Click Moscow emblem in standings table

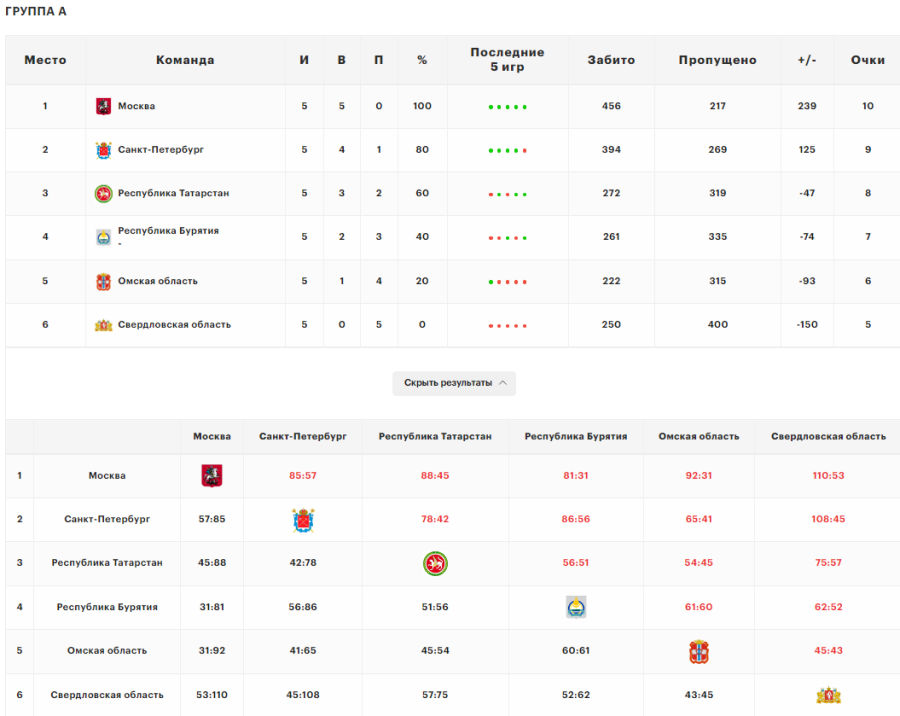click(103, 106)
